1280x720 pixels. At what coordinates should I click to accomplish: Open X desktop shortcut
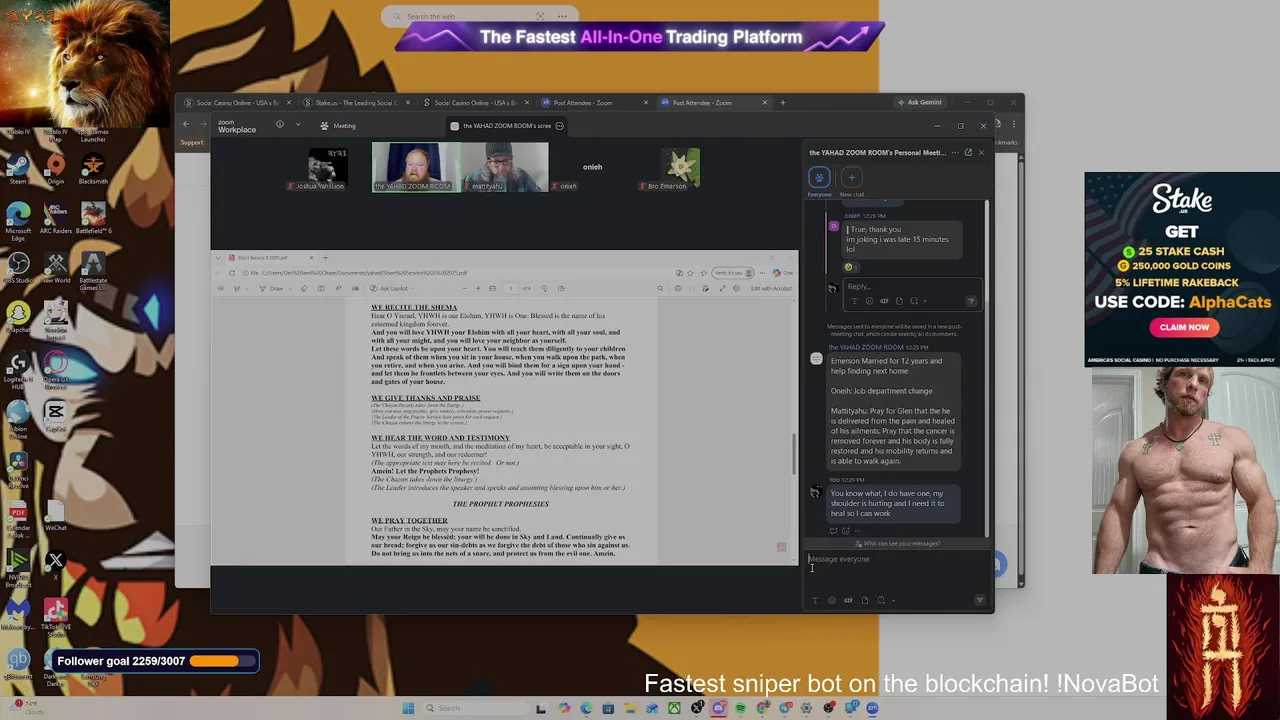click(56, 562)
